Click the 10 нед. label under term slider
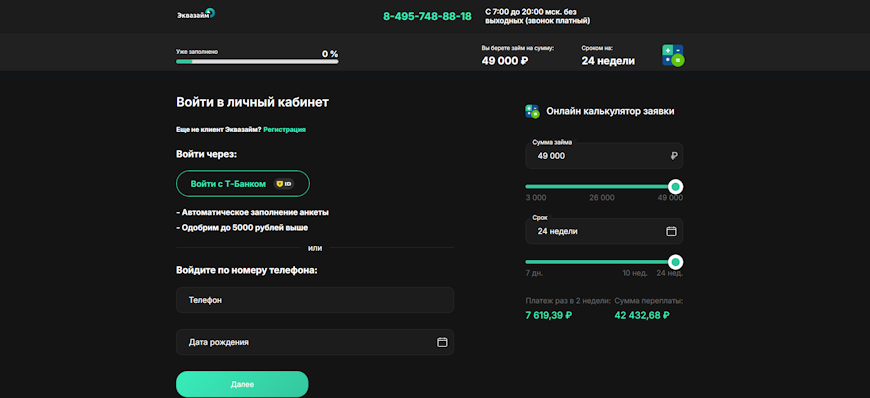Screen dimensions: 870x398 [x=635, y=273]
